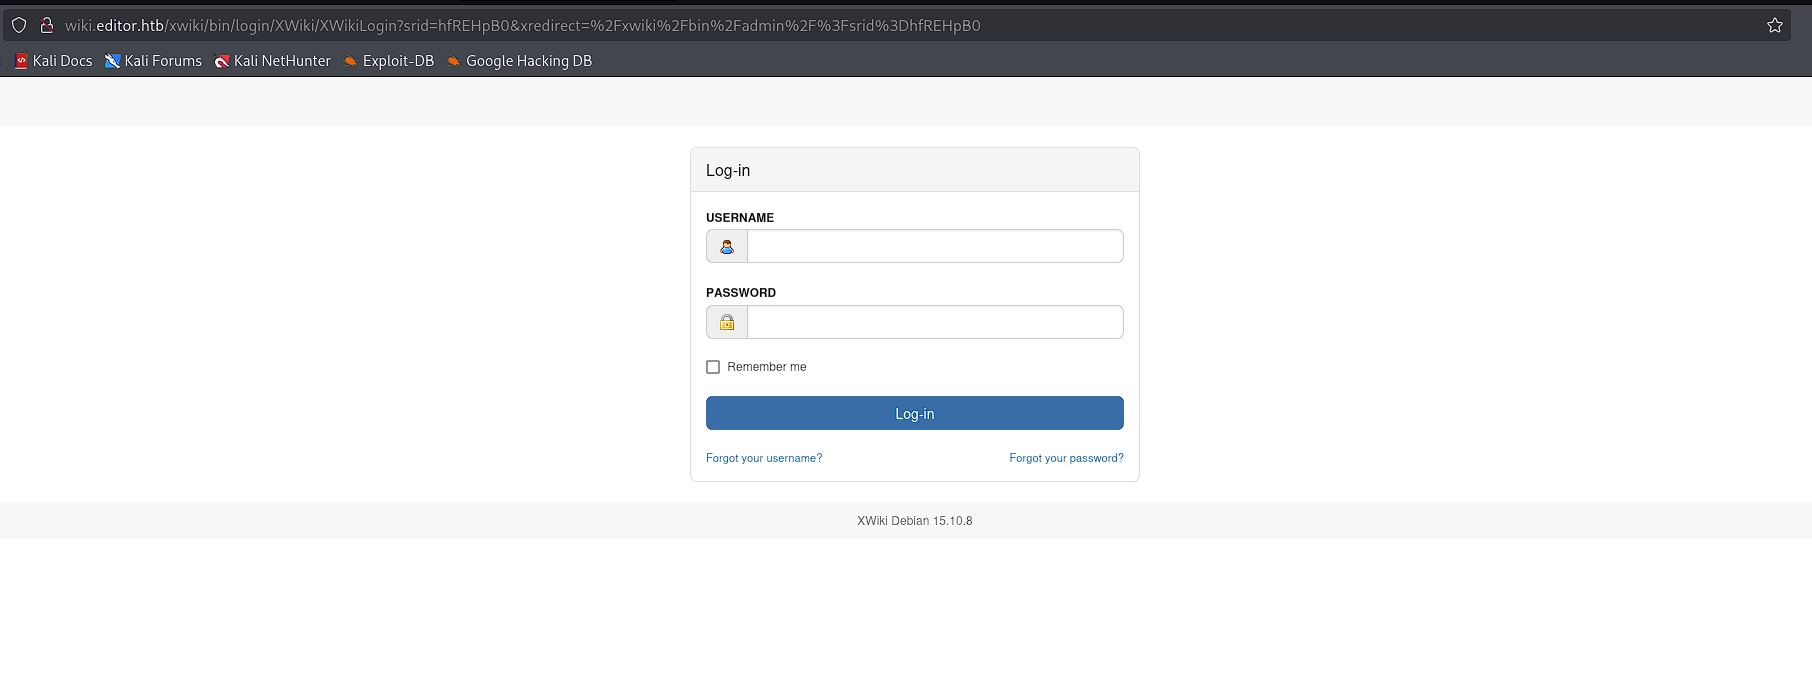
Task: Open the Forgot your username link
Action: pyautogui.click(x=764, y=458)
